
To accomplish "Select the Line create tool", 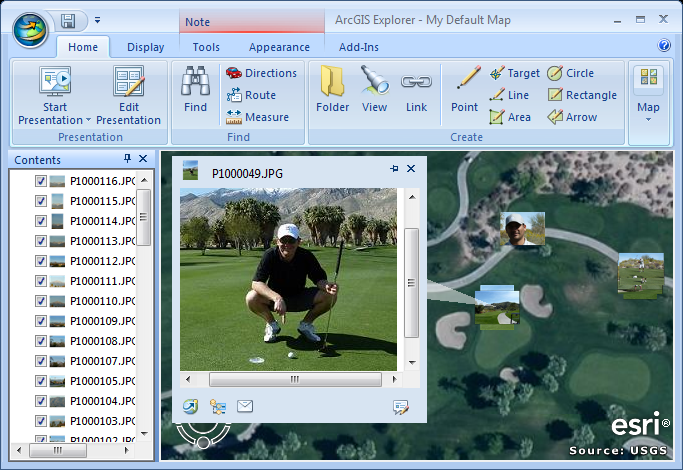I will [509, 95].
